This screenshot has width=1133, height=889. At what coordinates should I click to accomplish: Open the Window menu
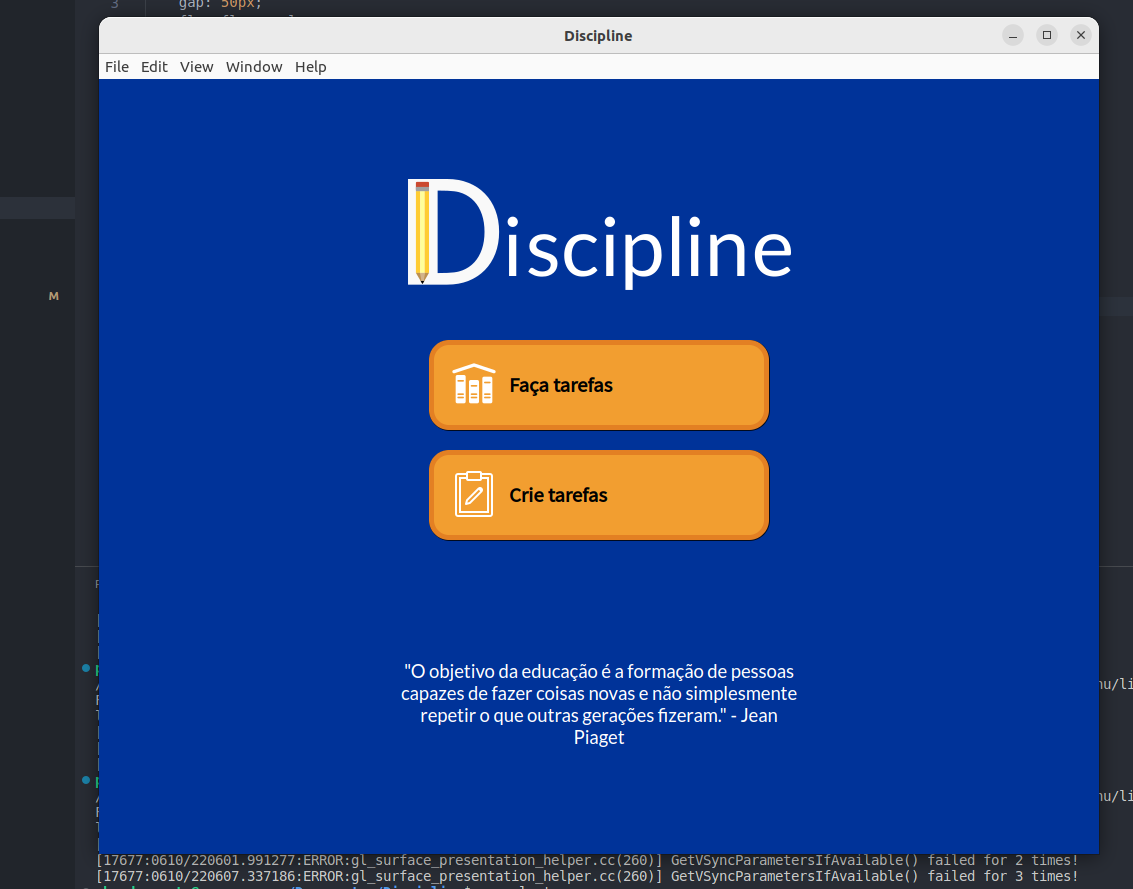coord(253,66)
